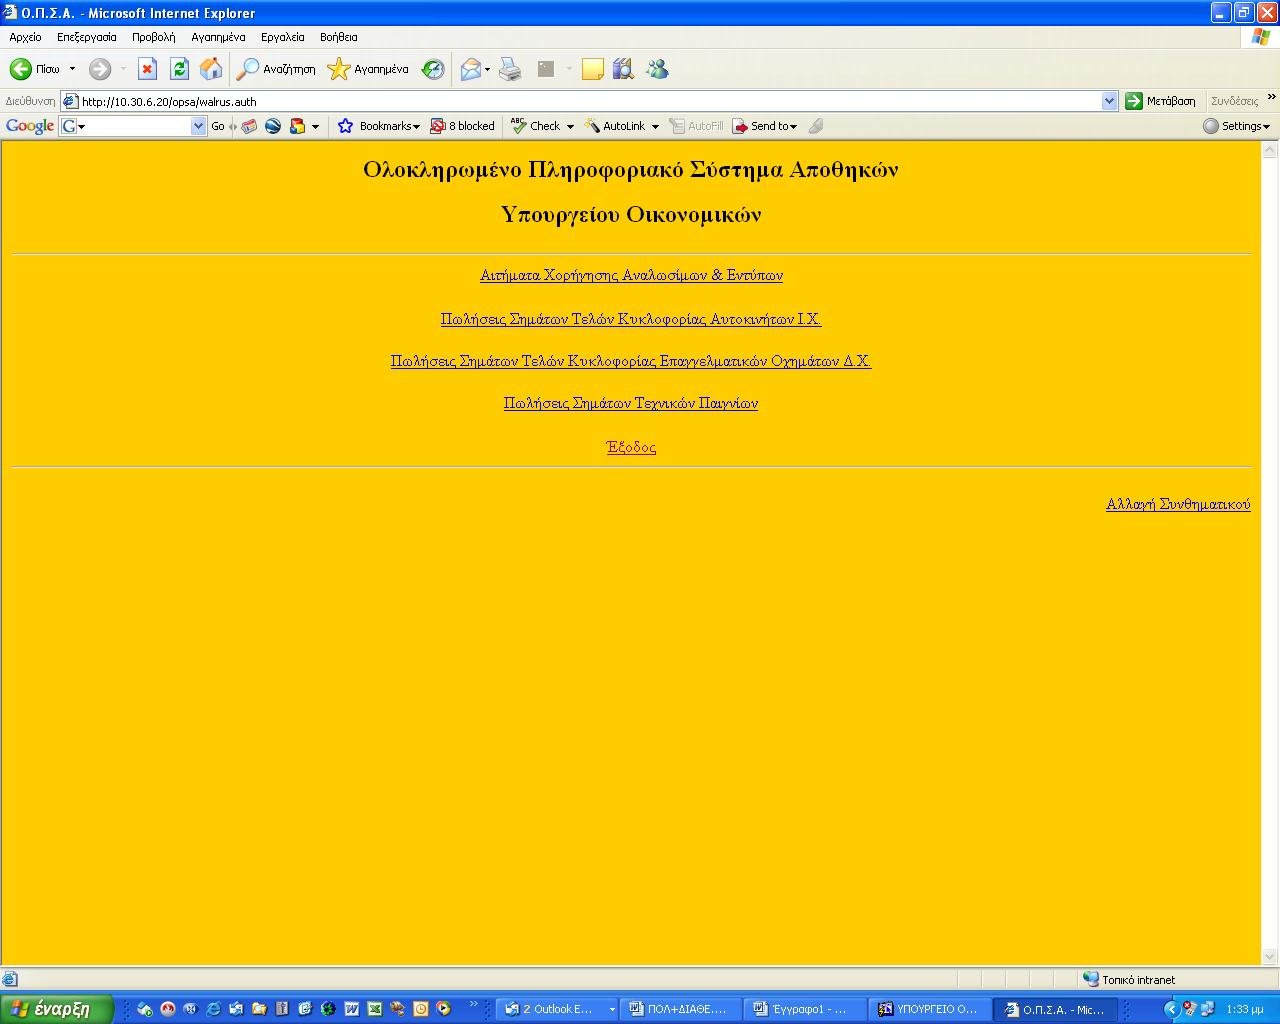The width and height of the screenshot is (1280, 1024).
Task: Click the Google toolbar search field
Action: click(135, 126)
